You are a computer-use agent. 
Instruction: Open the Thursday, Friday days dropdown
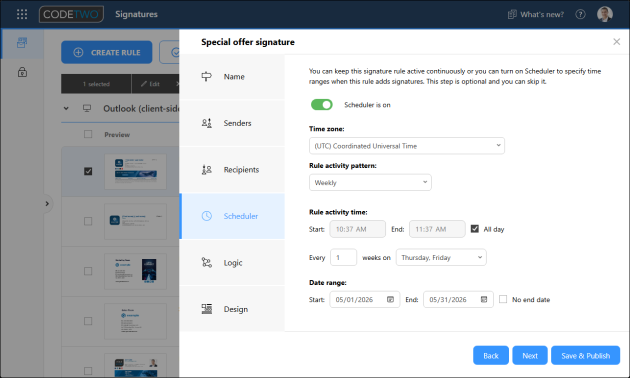[x=441, y=257]
